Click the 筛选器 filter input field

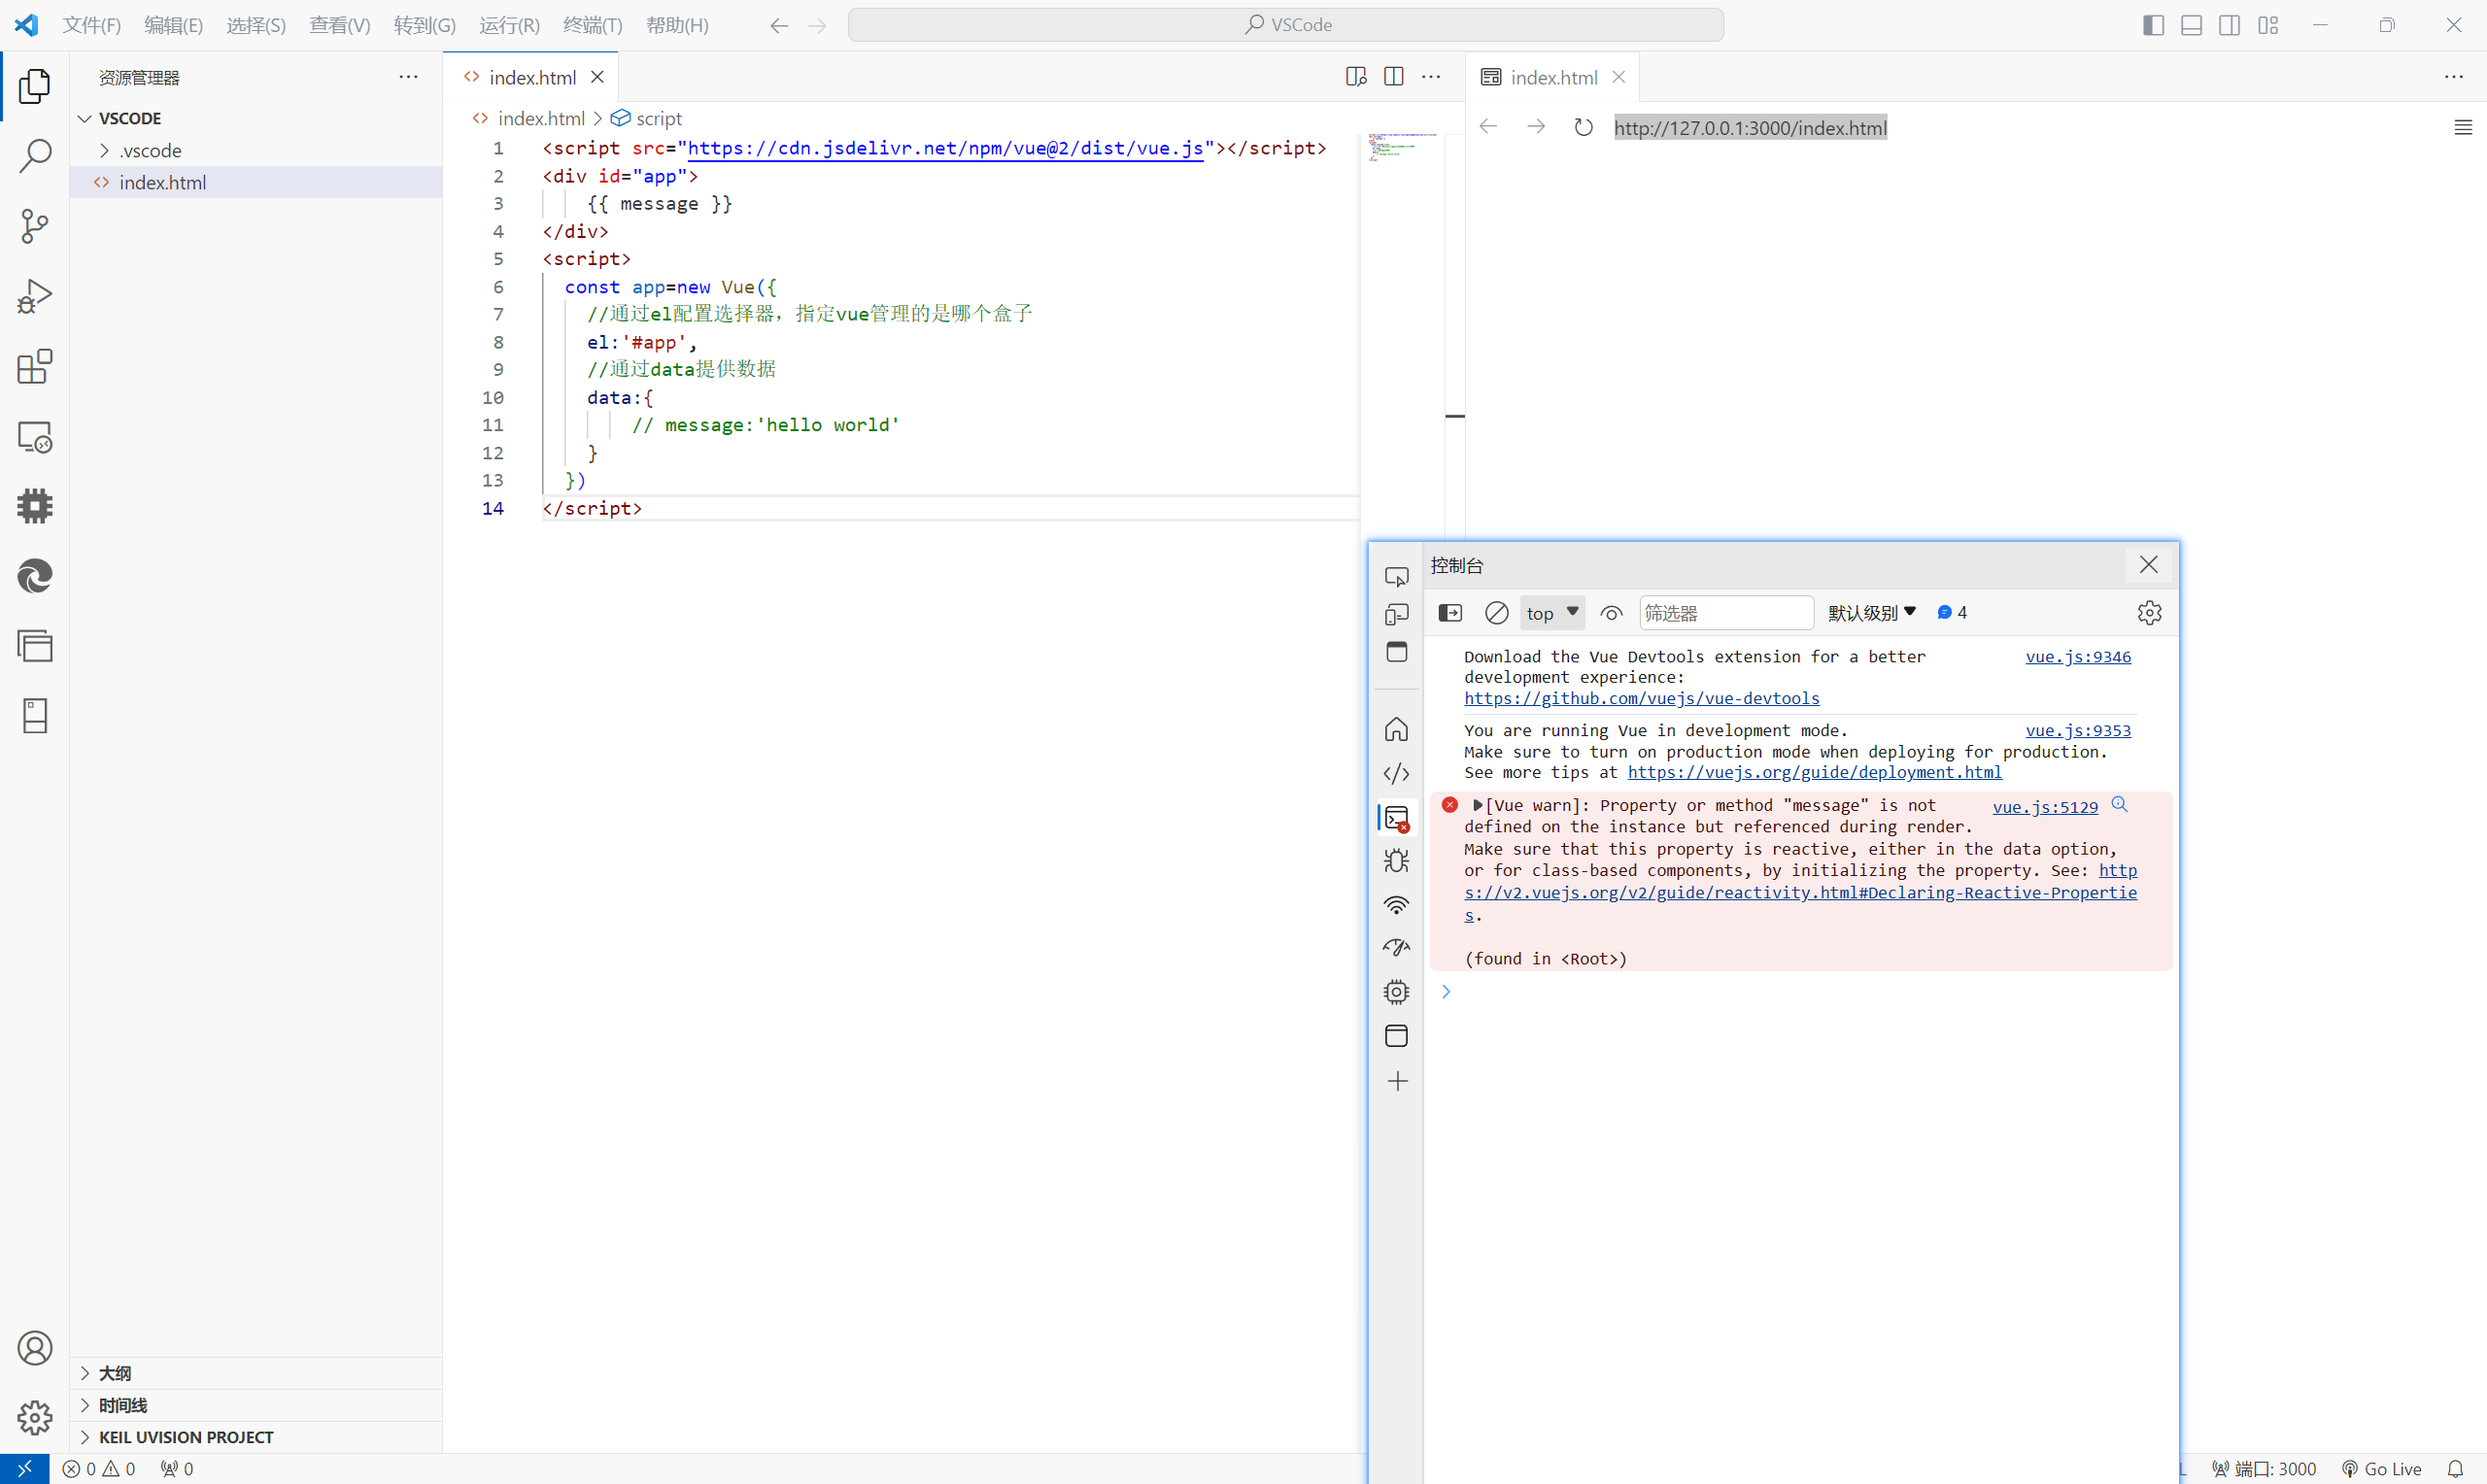1726,612
